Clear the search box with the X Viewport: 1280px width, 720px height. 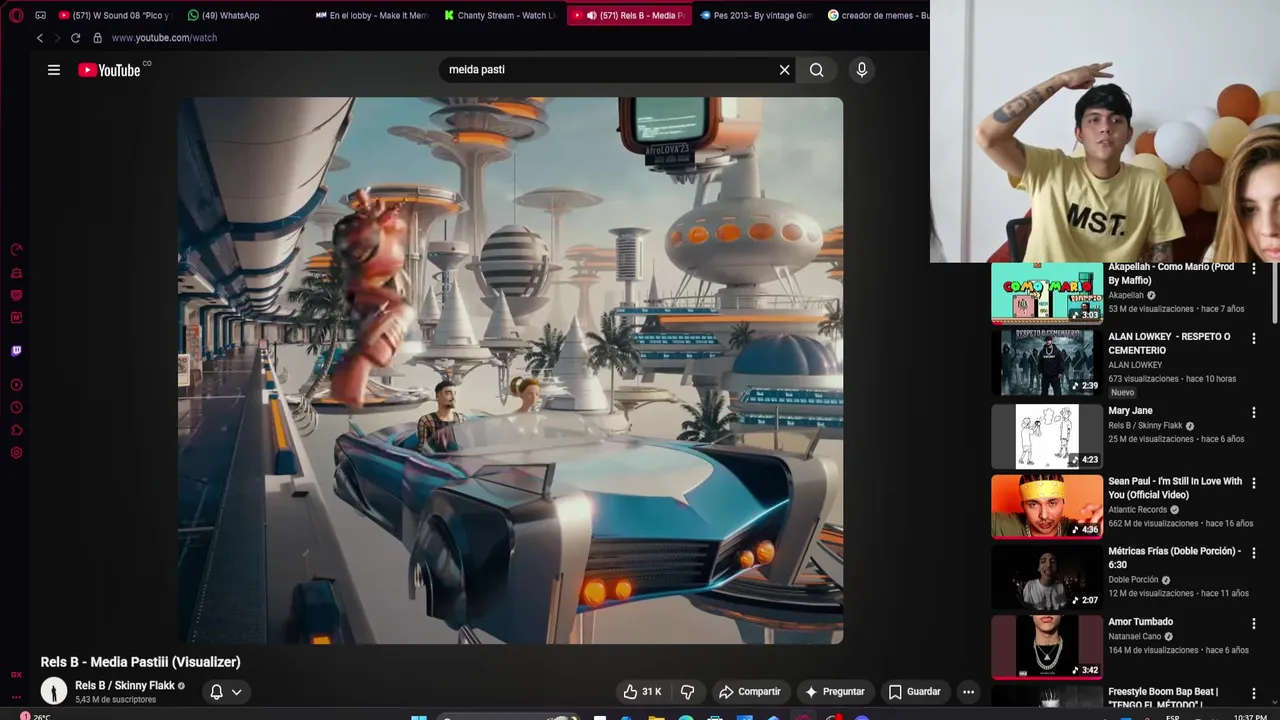[784, 70]
